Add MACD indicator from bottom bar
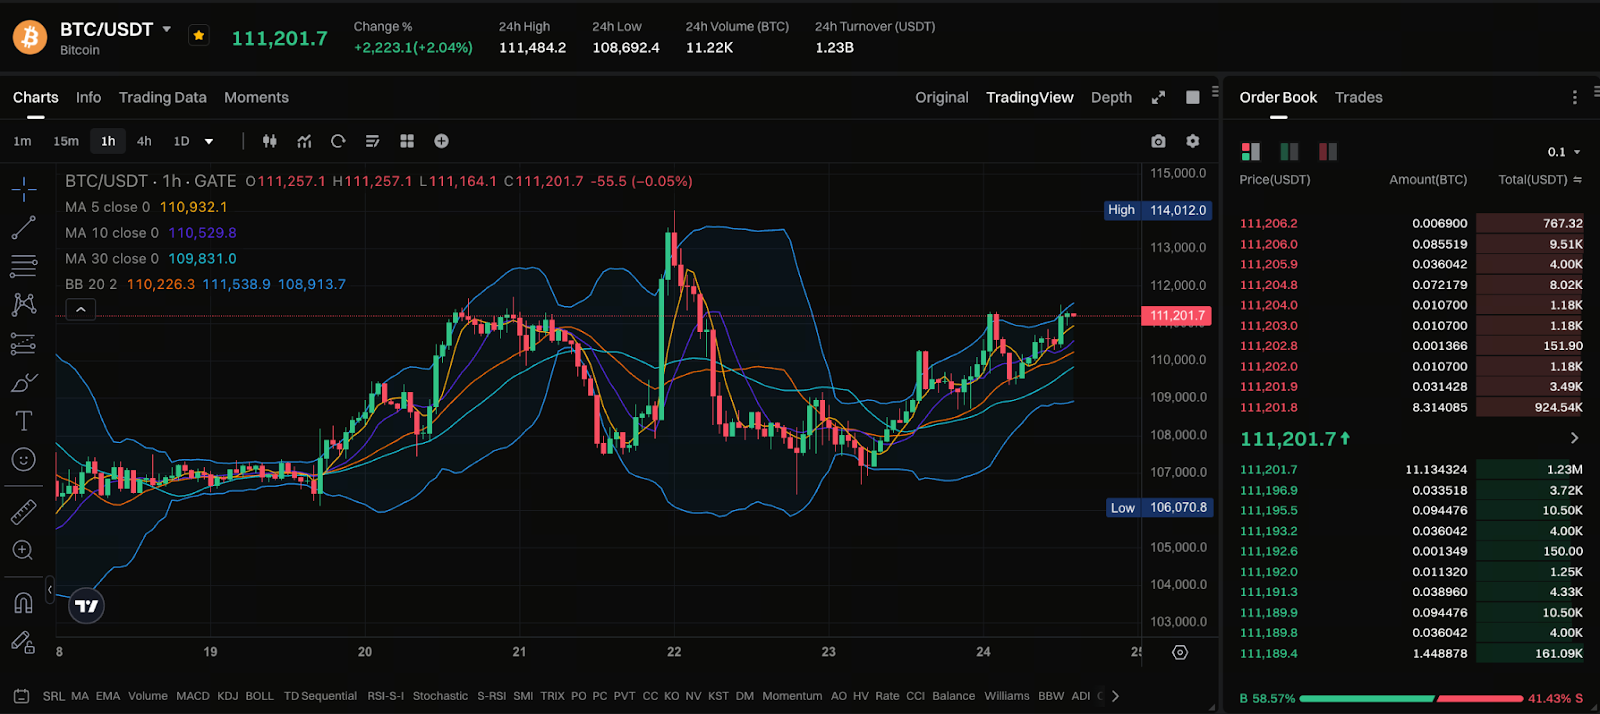The image size is (1600, 714). [x=193, y=696]
